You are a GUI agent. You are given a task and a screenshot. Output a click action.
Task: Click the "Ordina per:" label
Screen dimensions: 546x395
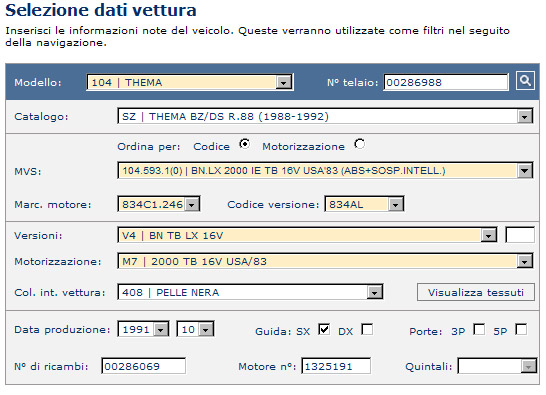[x=149, y=147]
